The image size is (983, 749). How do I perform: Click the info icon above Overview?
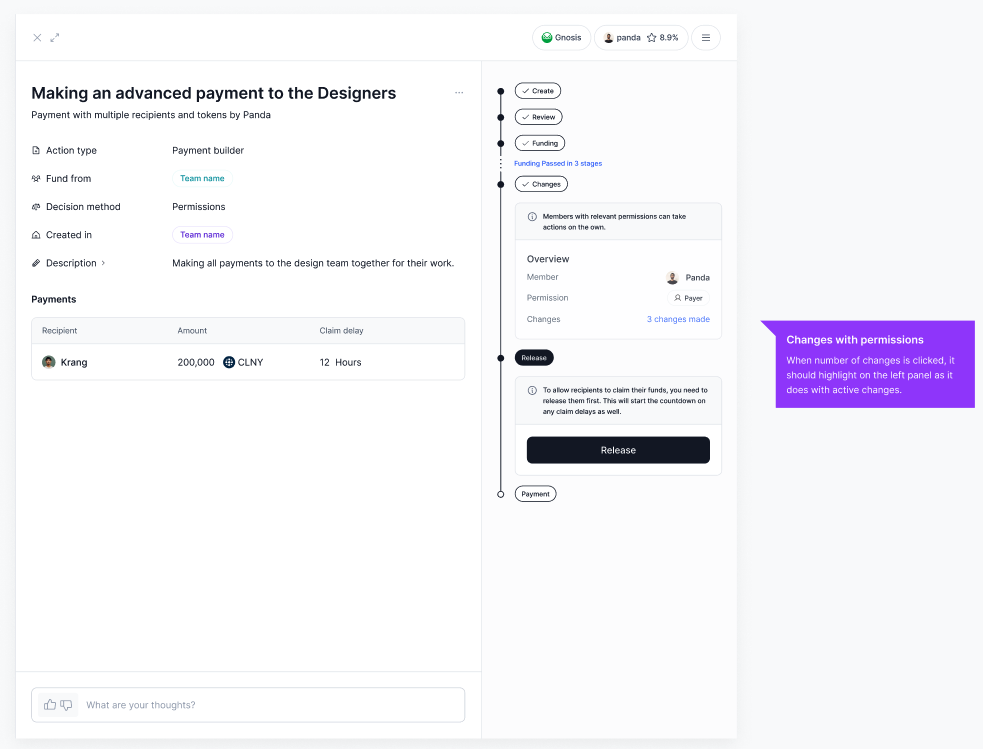[532, 216]
